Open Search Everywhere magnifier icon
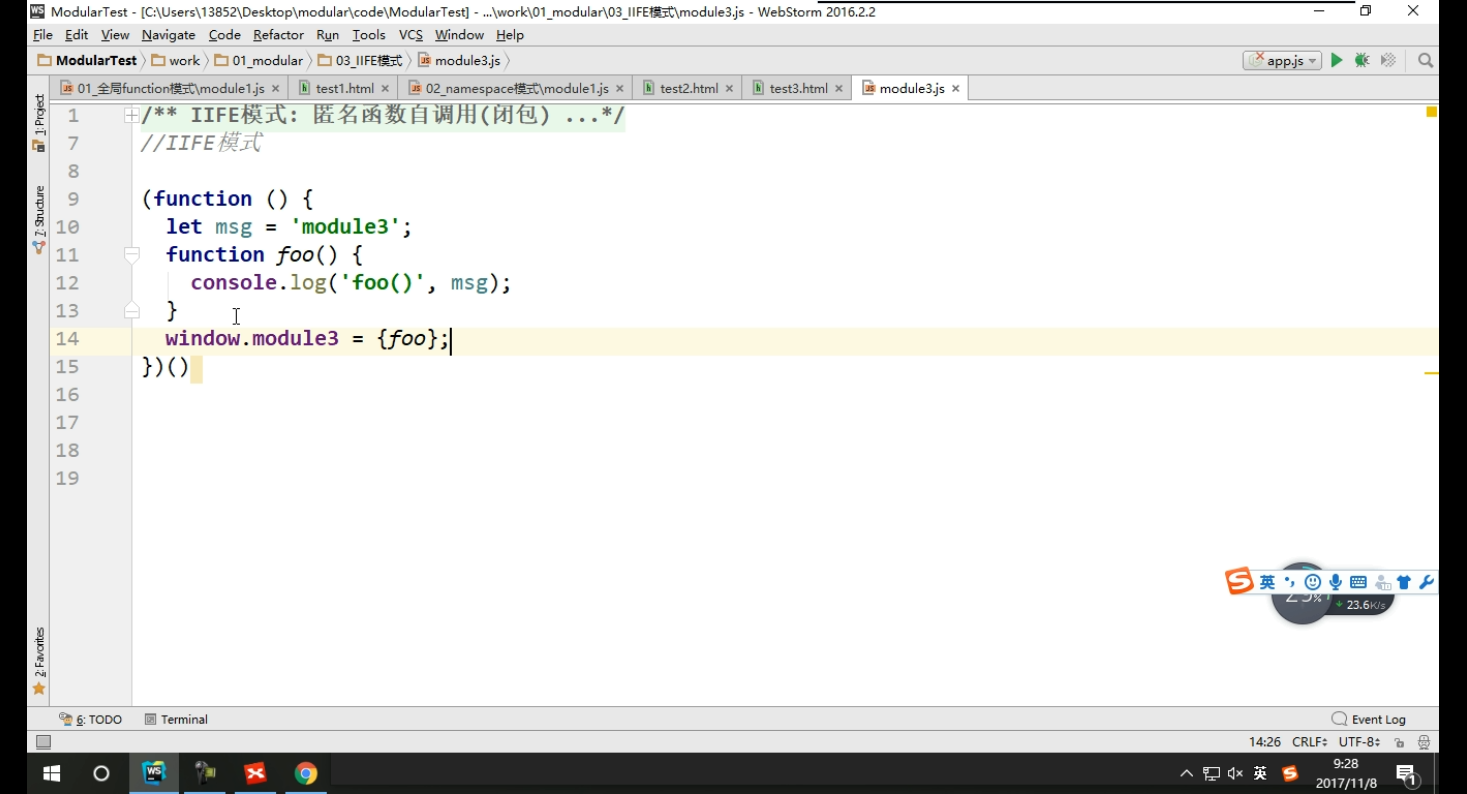The width and height of the screenshot is (1467, 794). pos(1426,61)
